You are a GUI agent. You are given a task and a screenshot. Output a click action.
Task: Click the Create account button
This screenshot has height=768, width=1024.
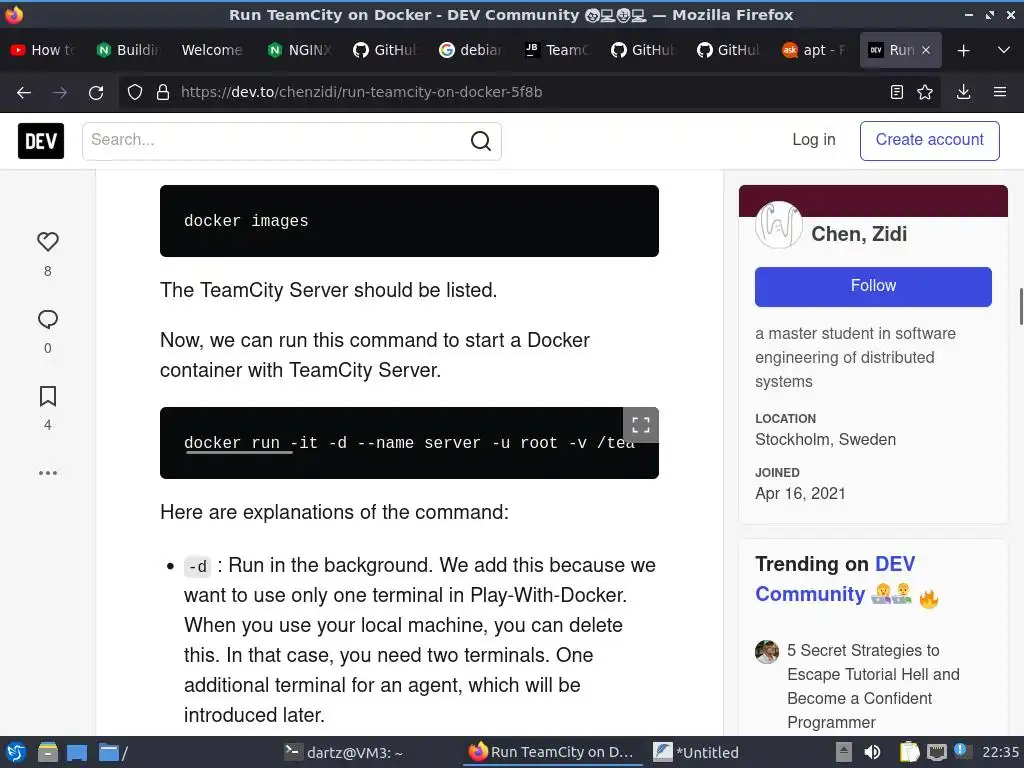click(x=929, y=140)
